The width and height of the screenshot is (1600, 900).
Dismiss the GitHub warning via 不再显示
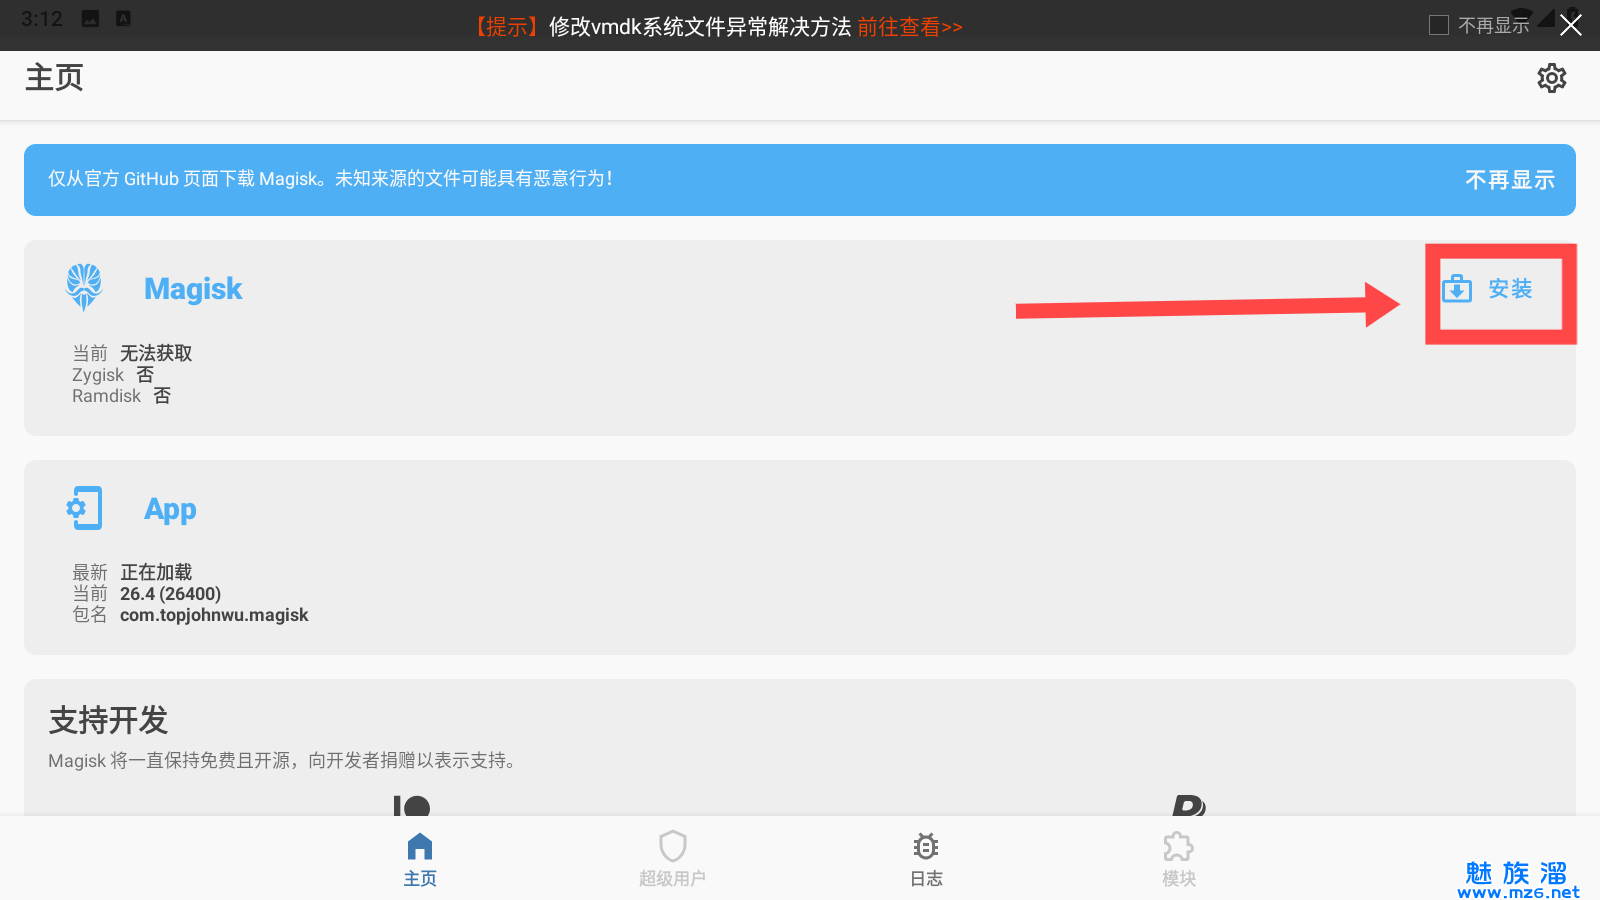tap(1509, 180)
